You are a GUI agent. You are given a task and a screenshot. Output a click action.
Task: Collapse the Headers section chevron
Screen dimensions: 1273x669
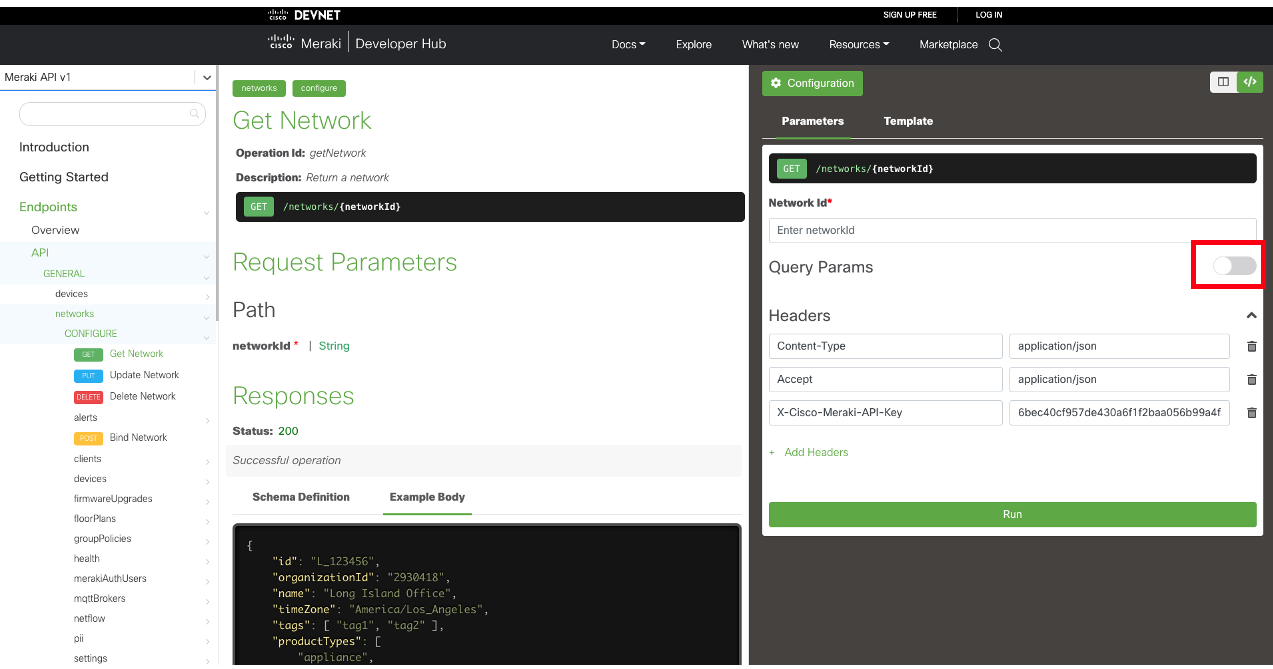(1251, 314)
